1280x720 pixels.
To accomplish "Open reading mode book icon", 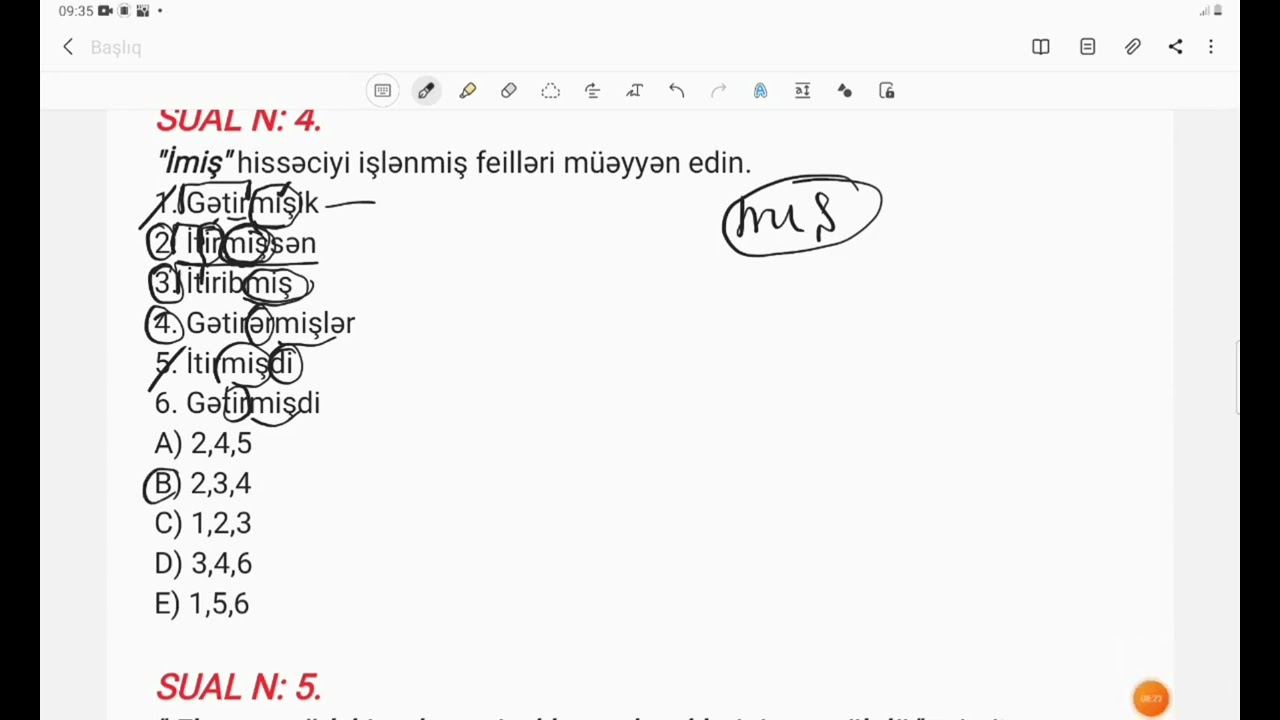I will (x=1041, y=47).
